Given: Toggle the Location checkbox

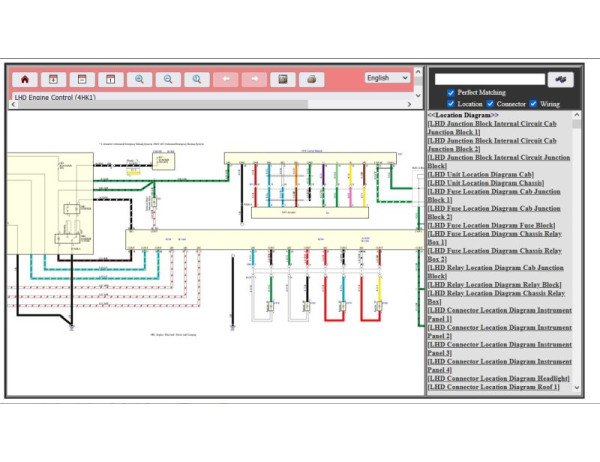Looking at the screenshot, I should point(451,103).
